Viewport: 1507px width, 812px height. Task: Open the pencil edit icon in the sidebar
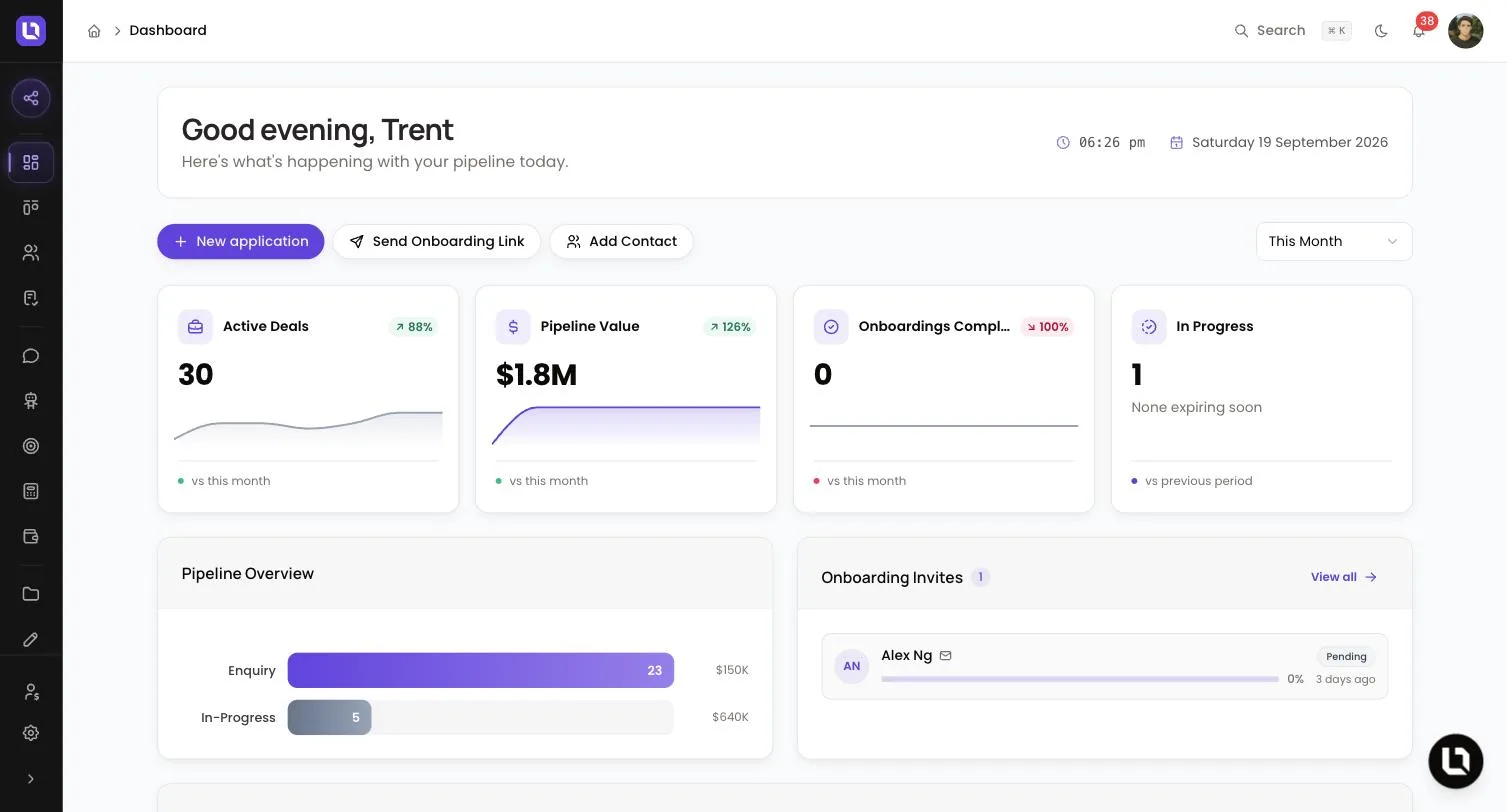pos(31,639)
